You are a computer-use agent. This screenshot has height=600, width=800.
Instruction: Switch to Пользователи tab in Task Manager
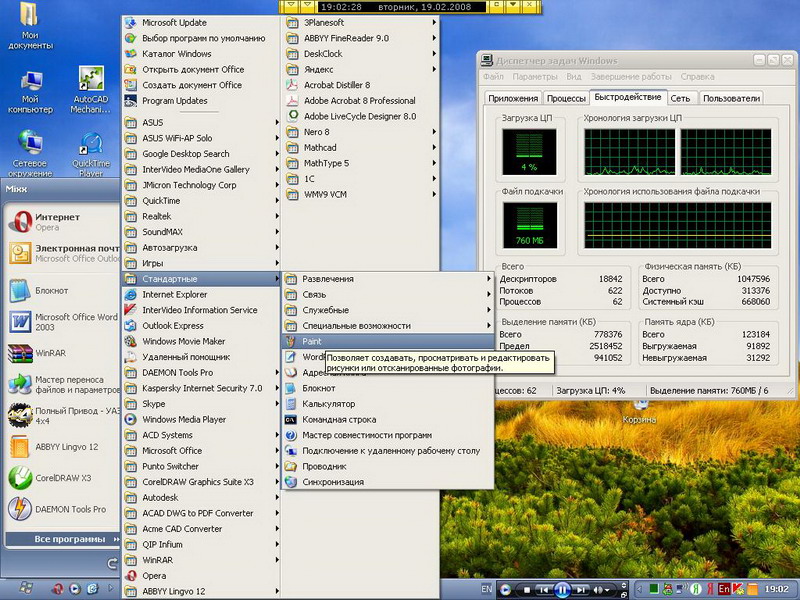(731, 98)
